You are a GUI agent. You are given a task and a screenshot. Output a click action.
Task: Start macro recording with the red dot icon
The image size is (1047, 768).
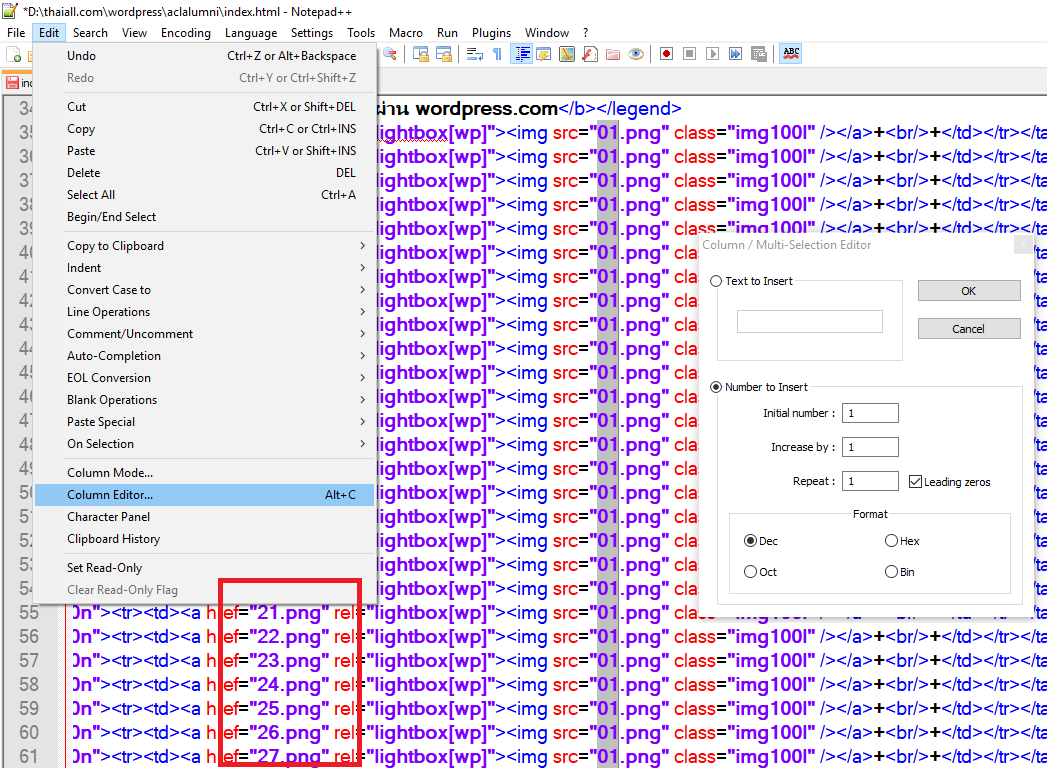pos(666,54)
